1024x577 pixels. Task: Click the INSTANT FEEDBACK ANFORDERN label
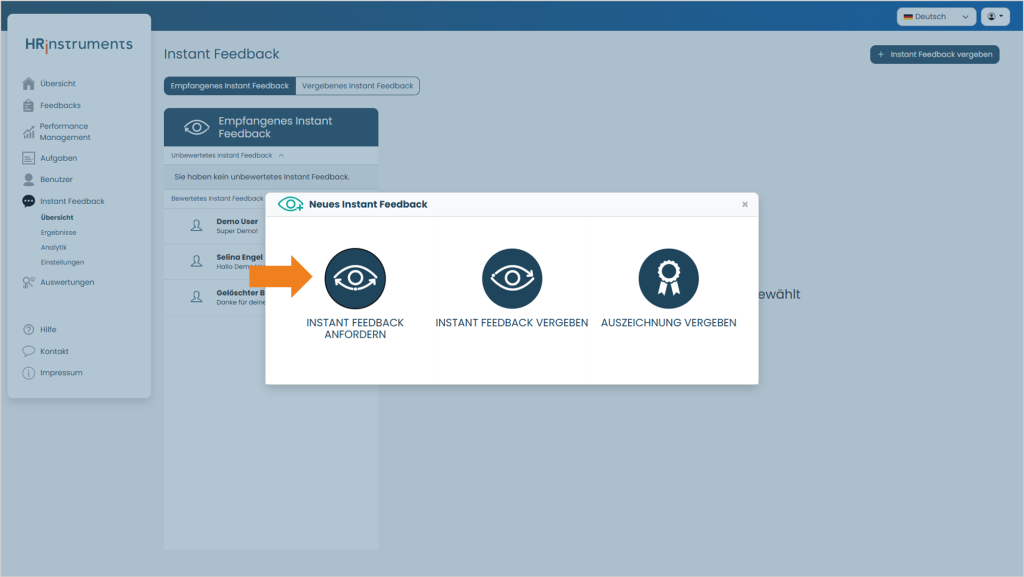point(355,328)
